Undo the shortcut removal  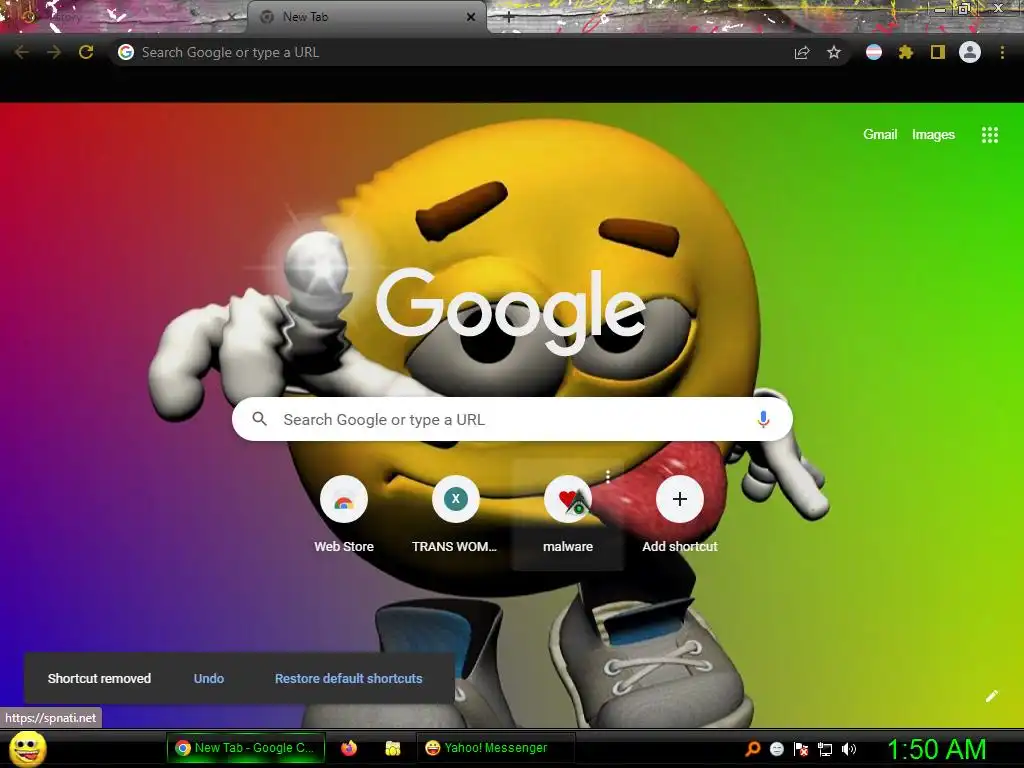click(209, 679)
